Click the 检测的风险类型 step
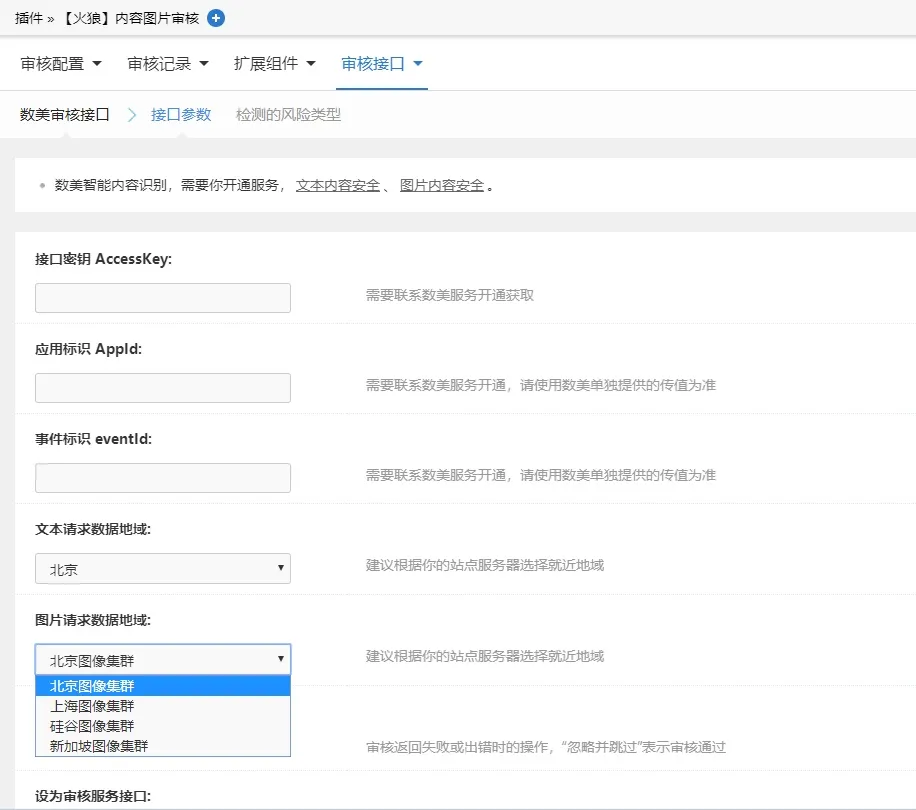The width and height of the screenshot is (916, 810). tap(290, 114)
